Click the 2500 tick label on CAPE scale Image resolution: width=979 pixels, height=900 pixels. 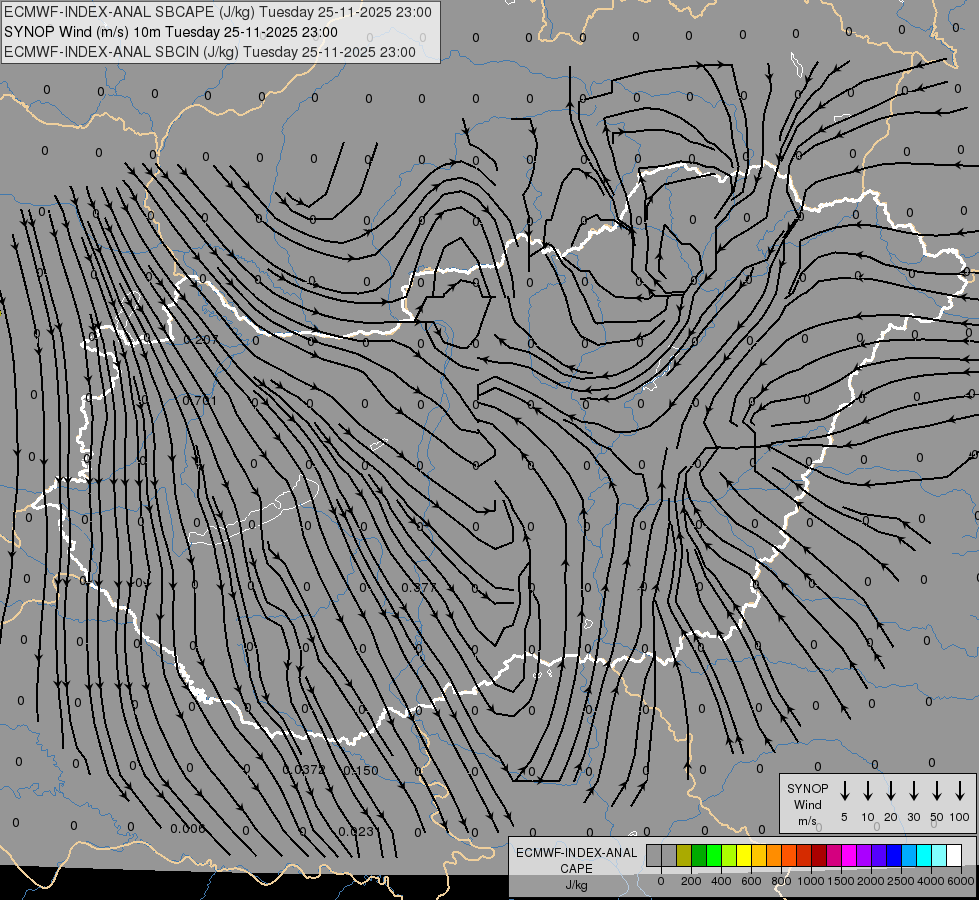[900, 881]
